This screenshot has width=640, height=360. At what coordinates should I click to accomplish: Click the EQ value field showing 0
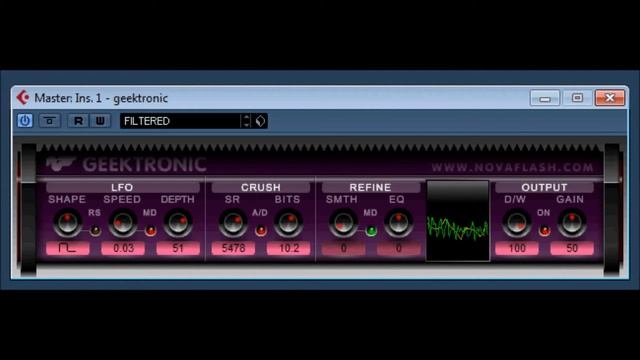398,248
